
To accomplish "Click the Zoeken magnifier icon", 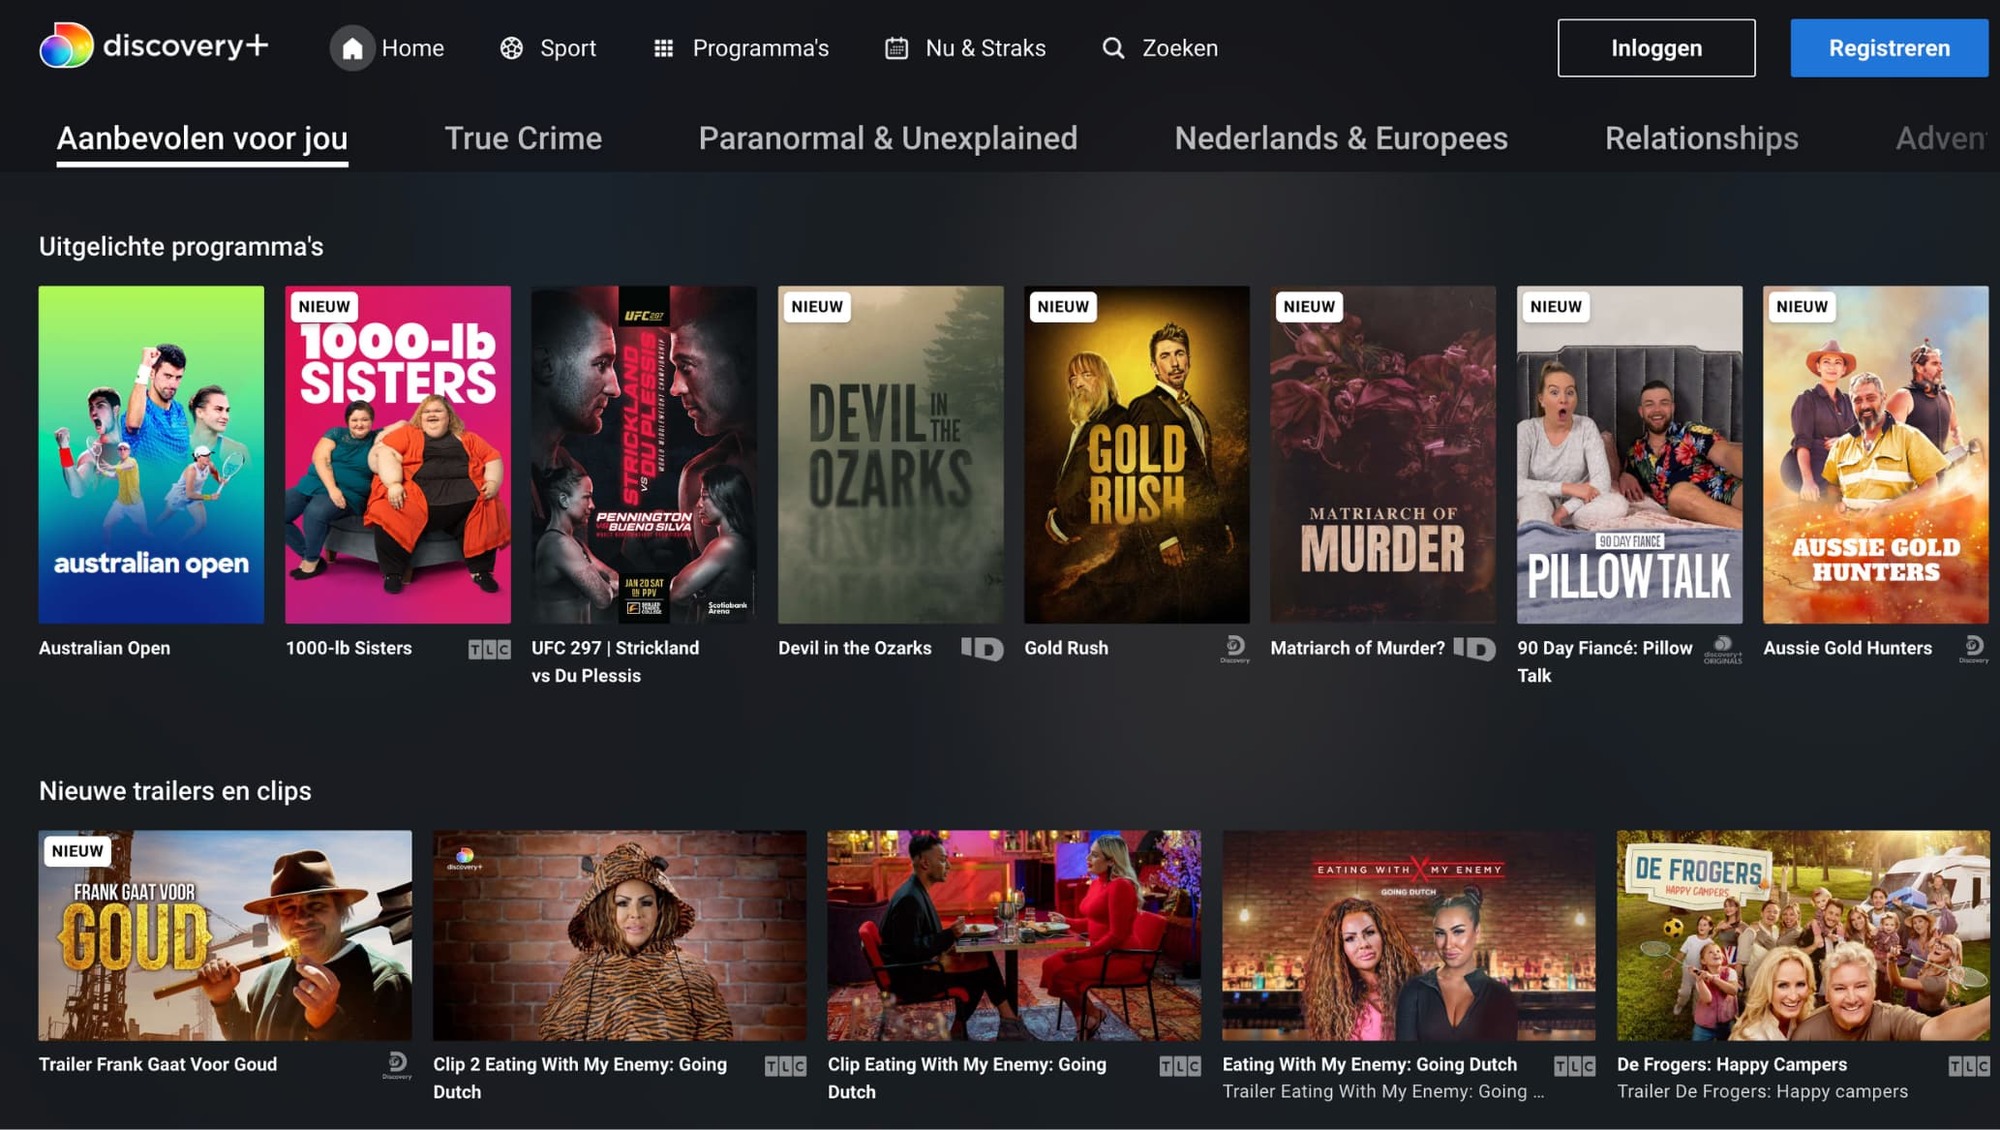I will tap(1113, 48).
